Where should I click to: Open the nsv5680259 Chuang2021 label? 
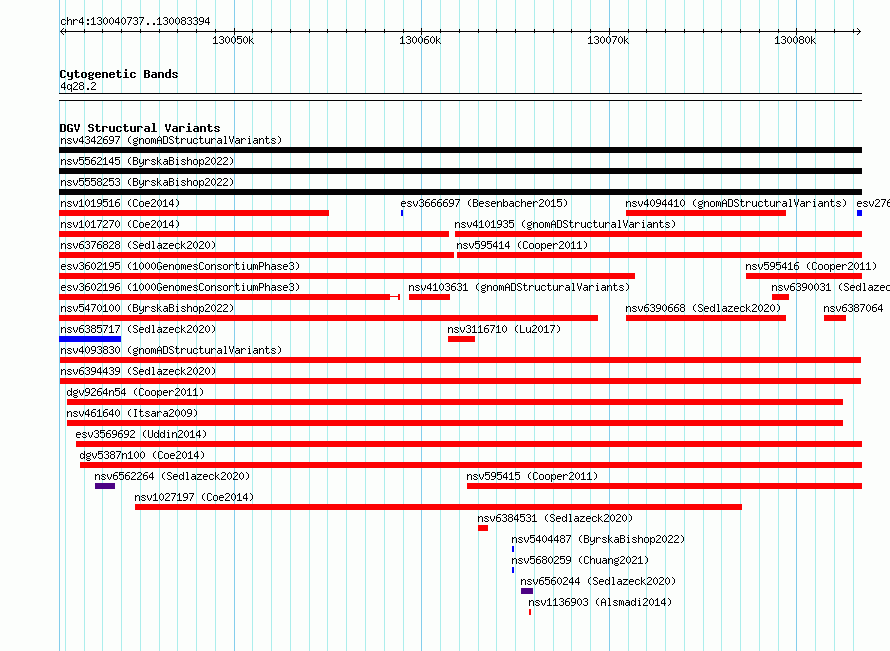point(580,560)
